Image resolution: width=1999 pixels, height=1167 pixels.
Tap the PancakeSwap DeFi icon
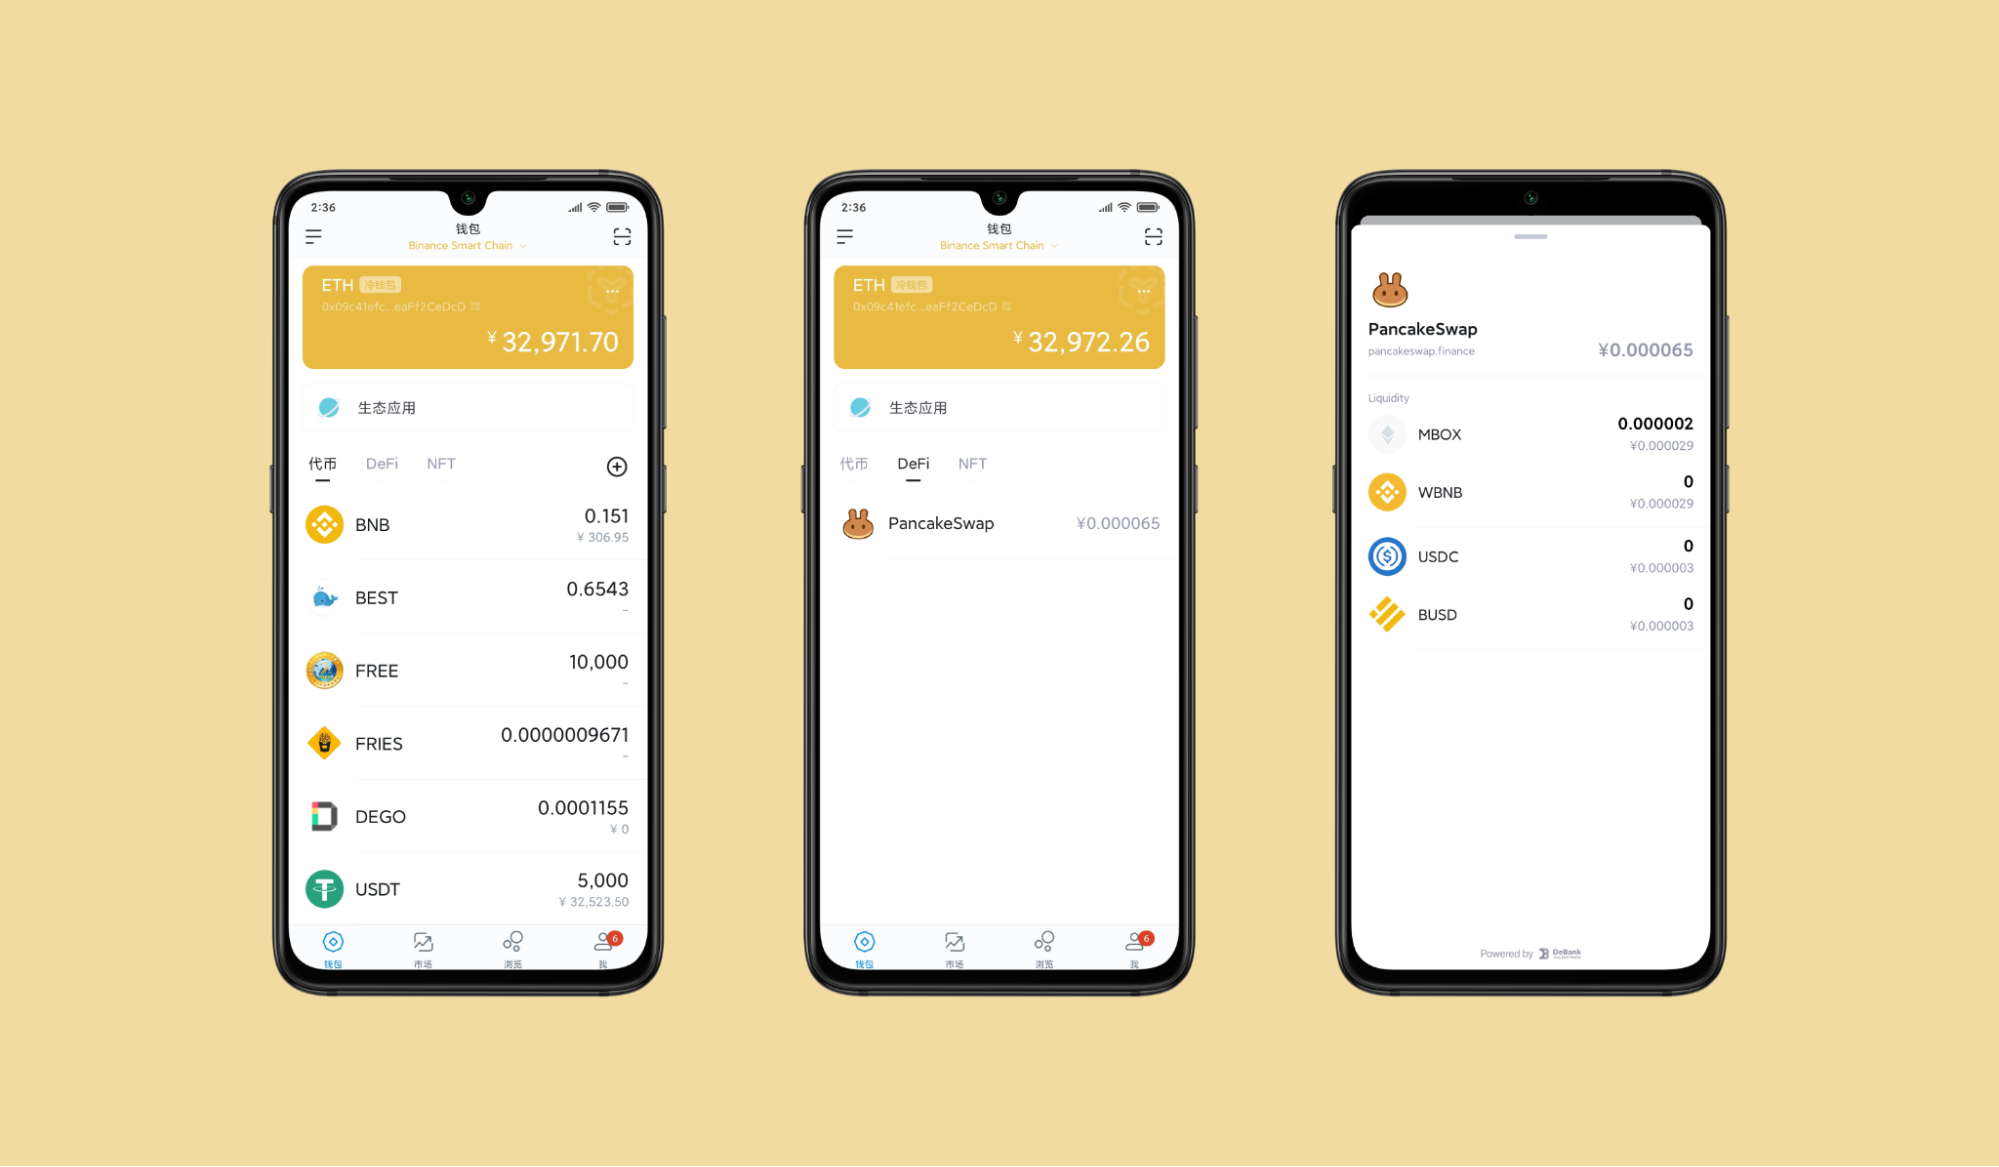tap(859, 522)
